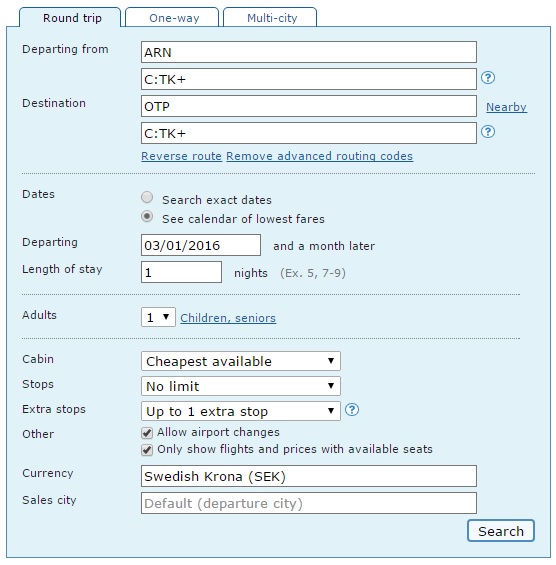556x565 pixels.
Task: Switch to the One-way tab
Action: (x=172, y=17)
